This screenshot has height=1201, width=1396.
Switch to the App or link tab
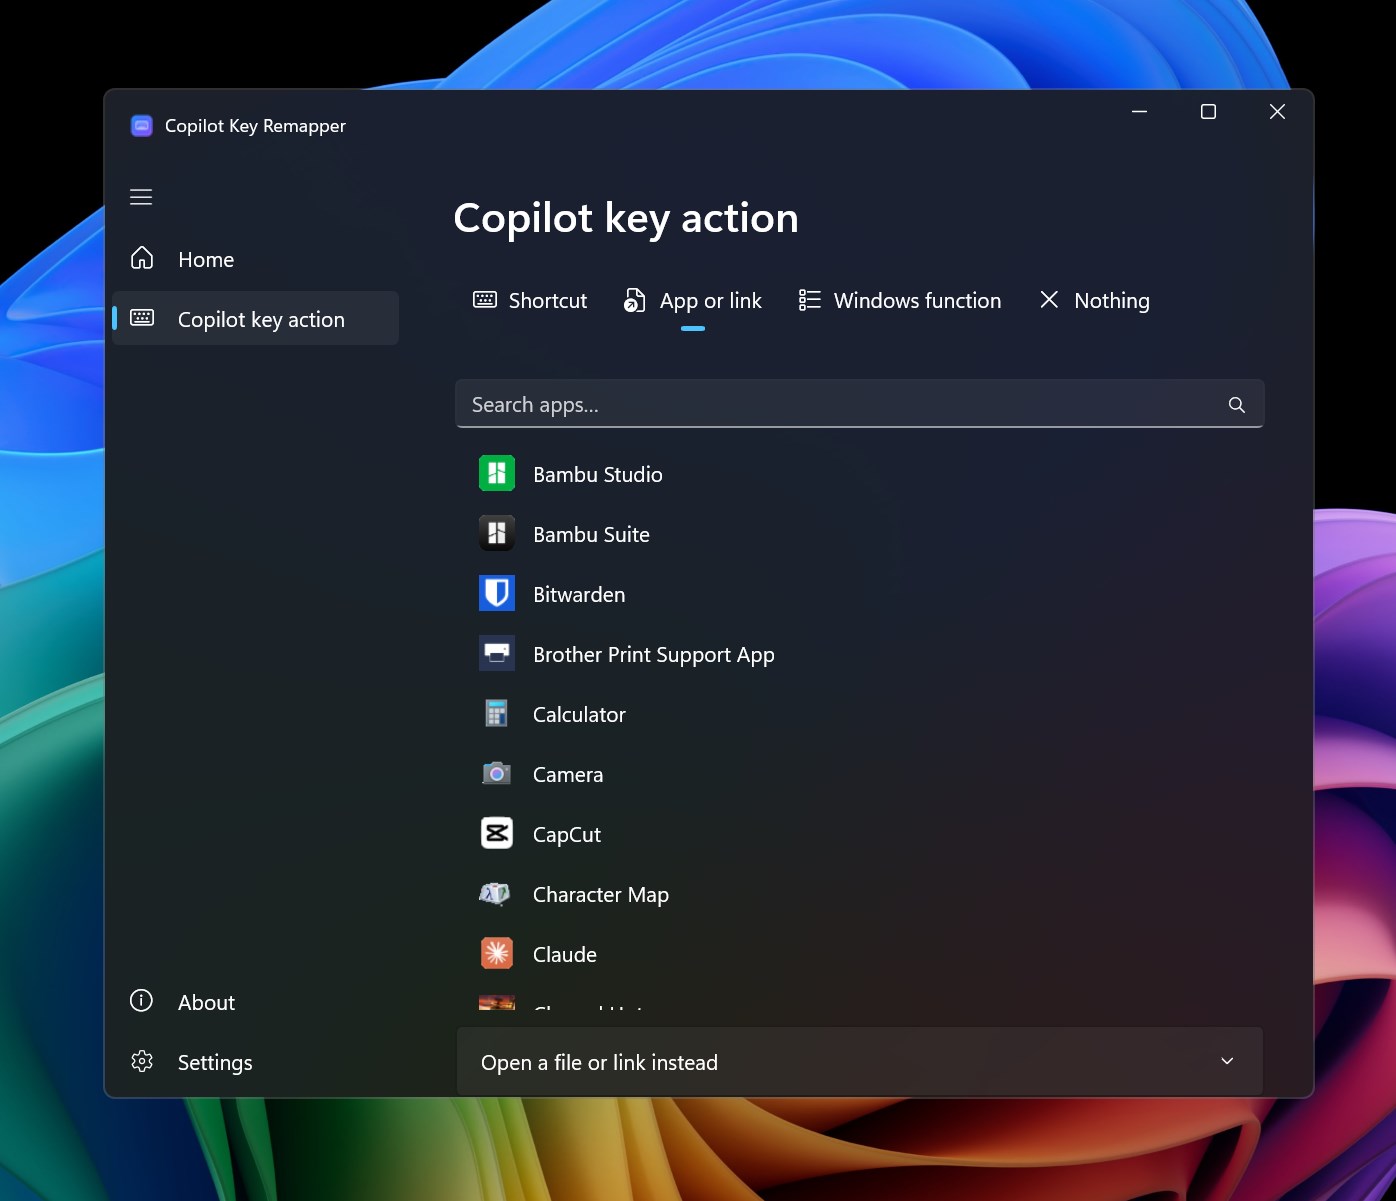tap(693, 301)
